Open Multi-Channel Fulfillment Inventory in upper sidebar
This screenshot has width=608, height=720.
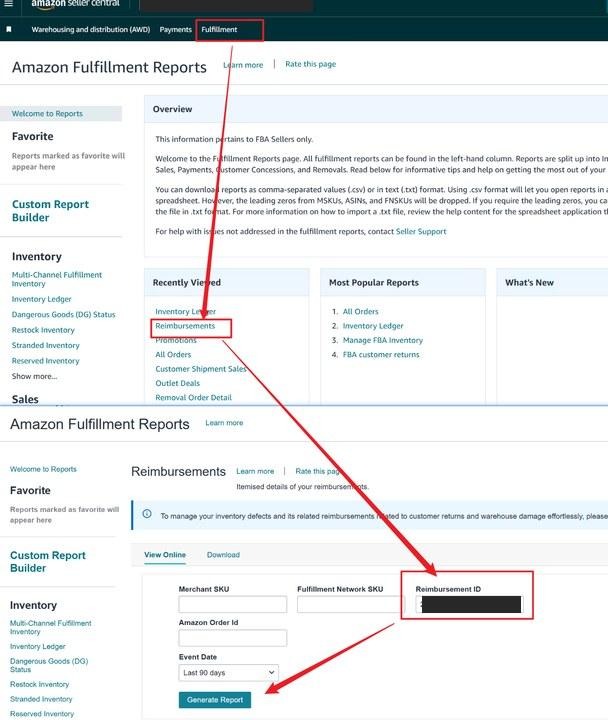tap(57, 279)
